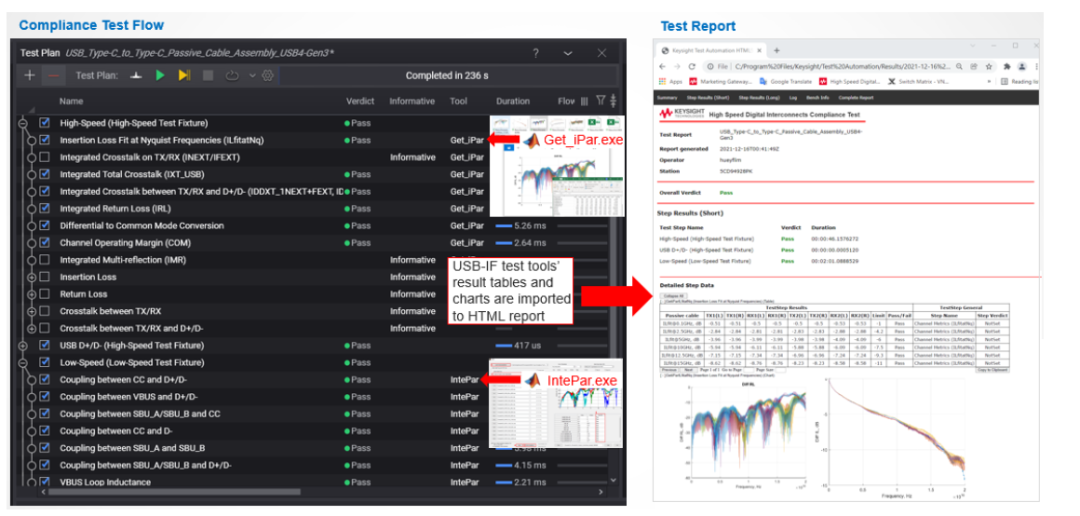Open the dropdown arrow beside repeat icon
Image resolution: width=1080 pixels, height=516 pixels.
[x=252, y=76]
